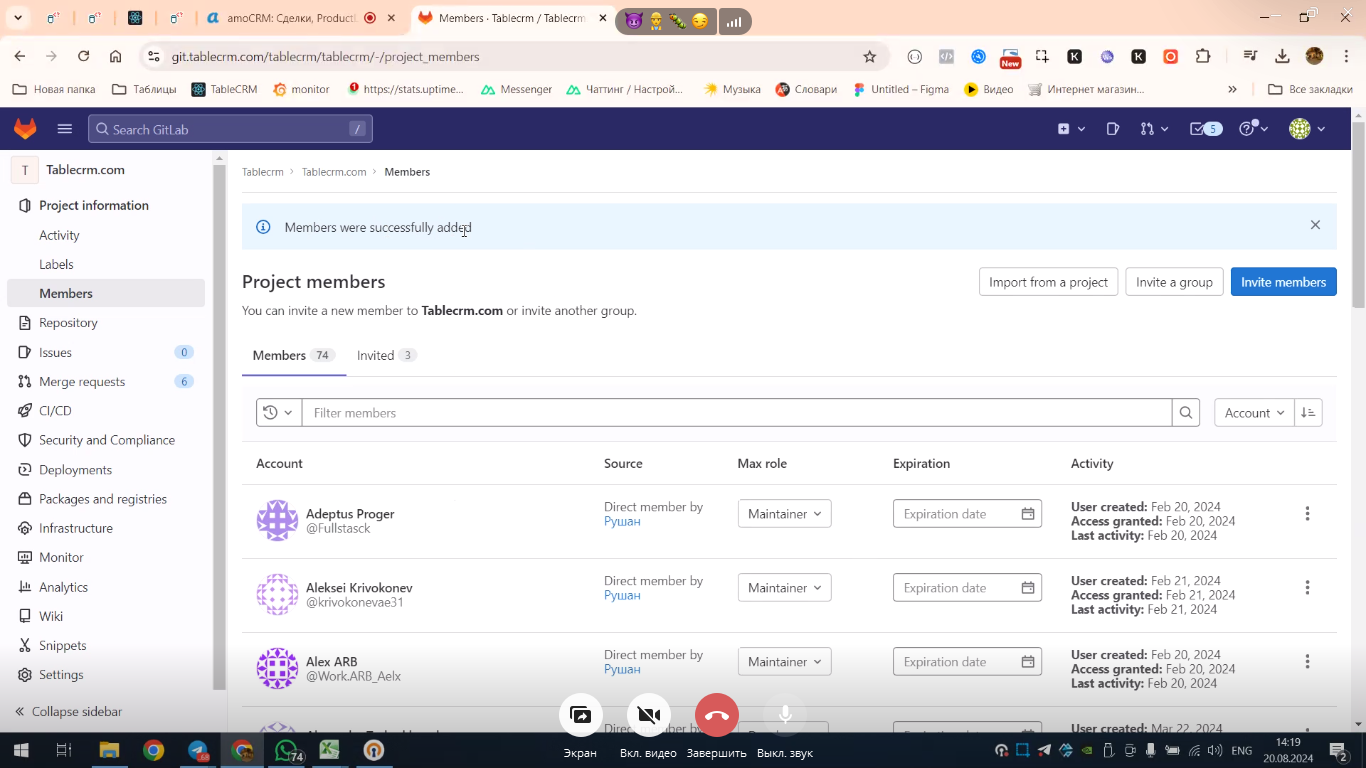Click the Tablecrm breadcrumb link

coord(262,172)
